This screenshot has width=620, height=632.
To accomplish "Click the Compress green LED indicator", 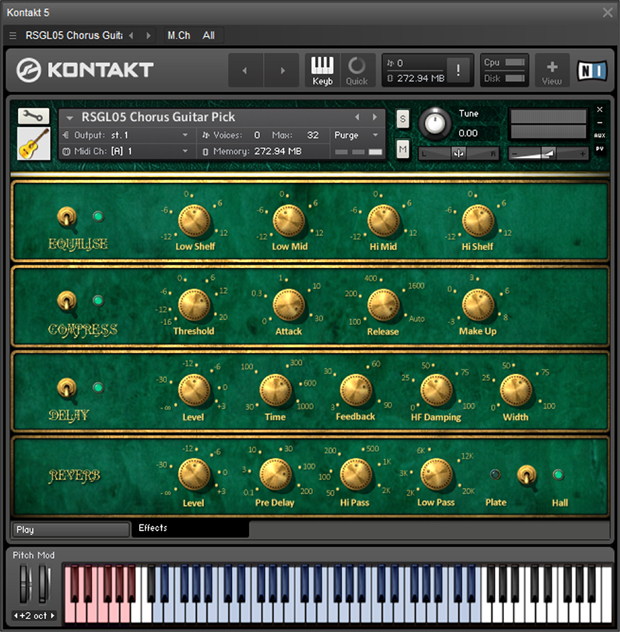I will point(98,300).
